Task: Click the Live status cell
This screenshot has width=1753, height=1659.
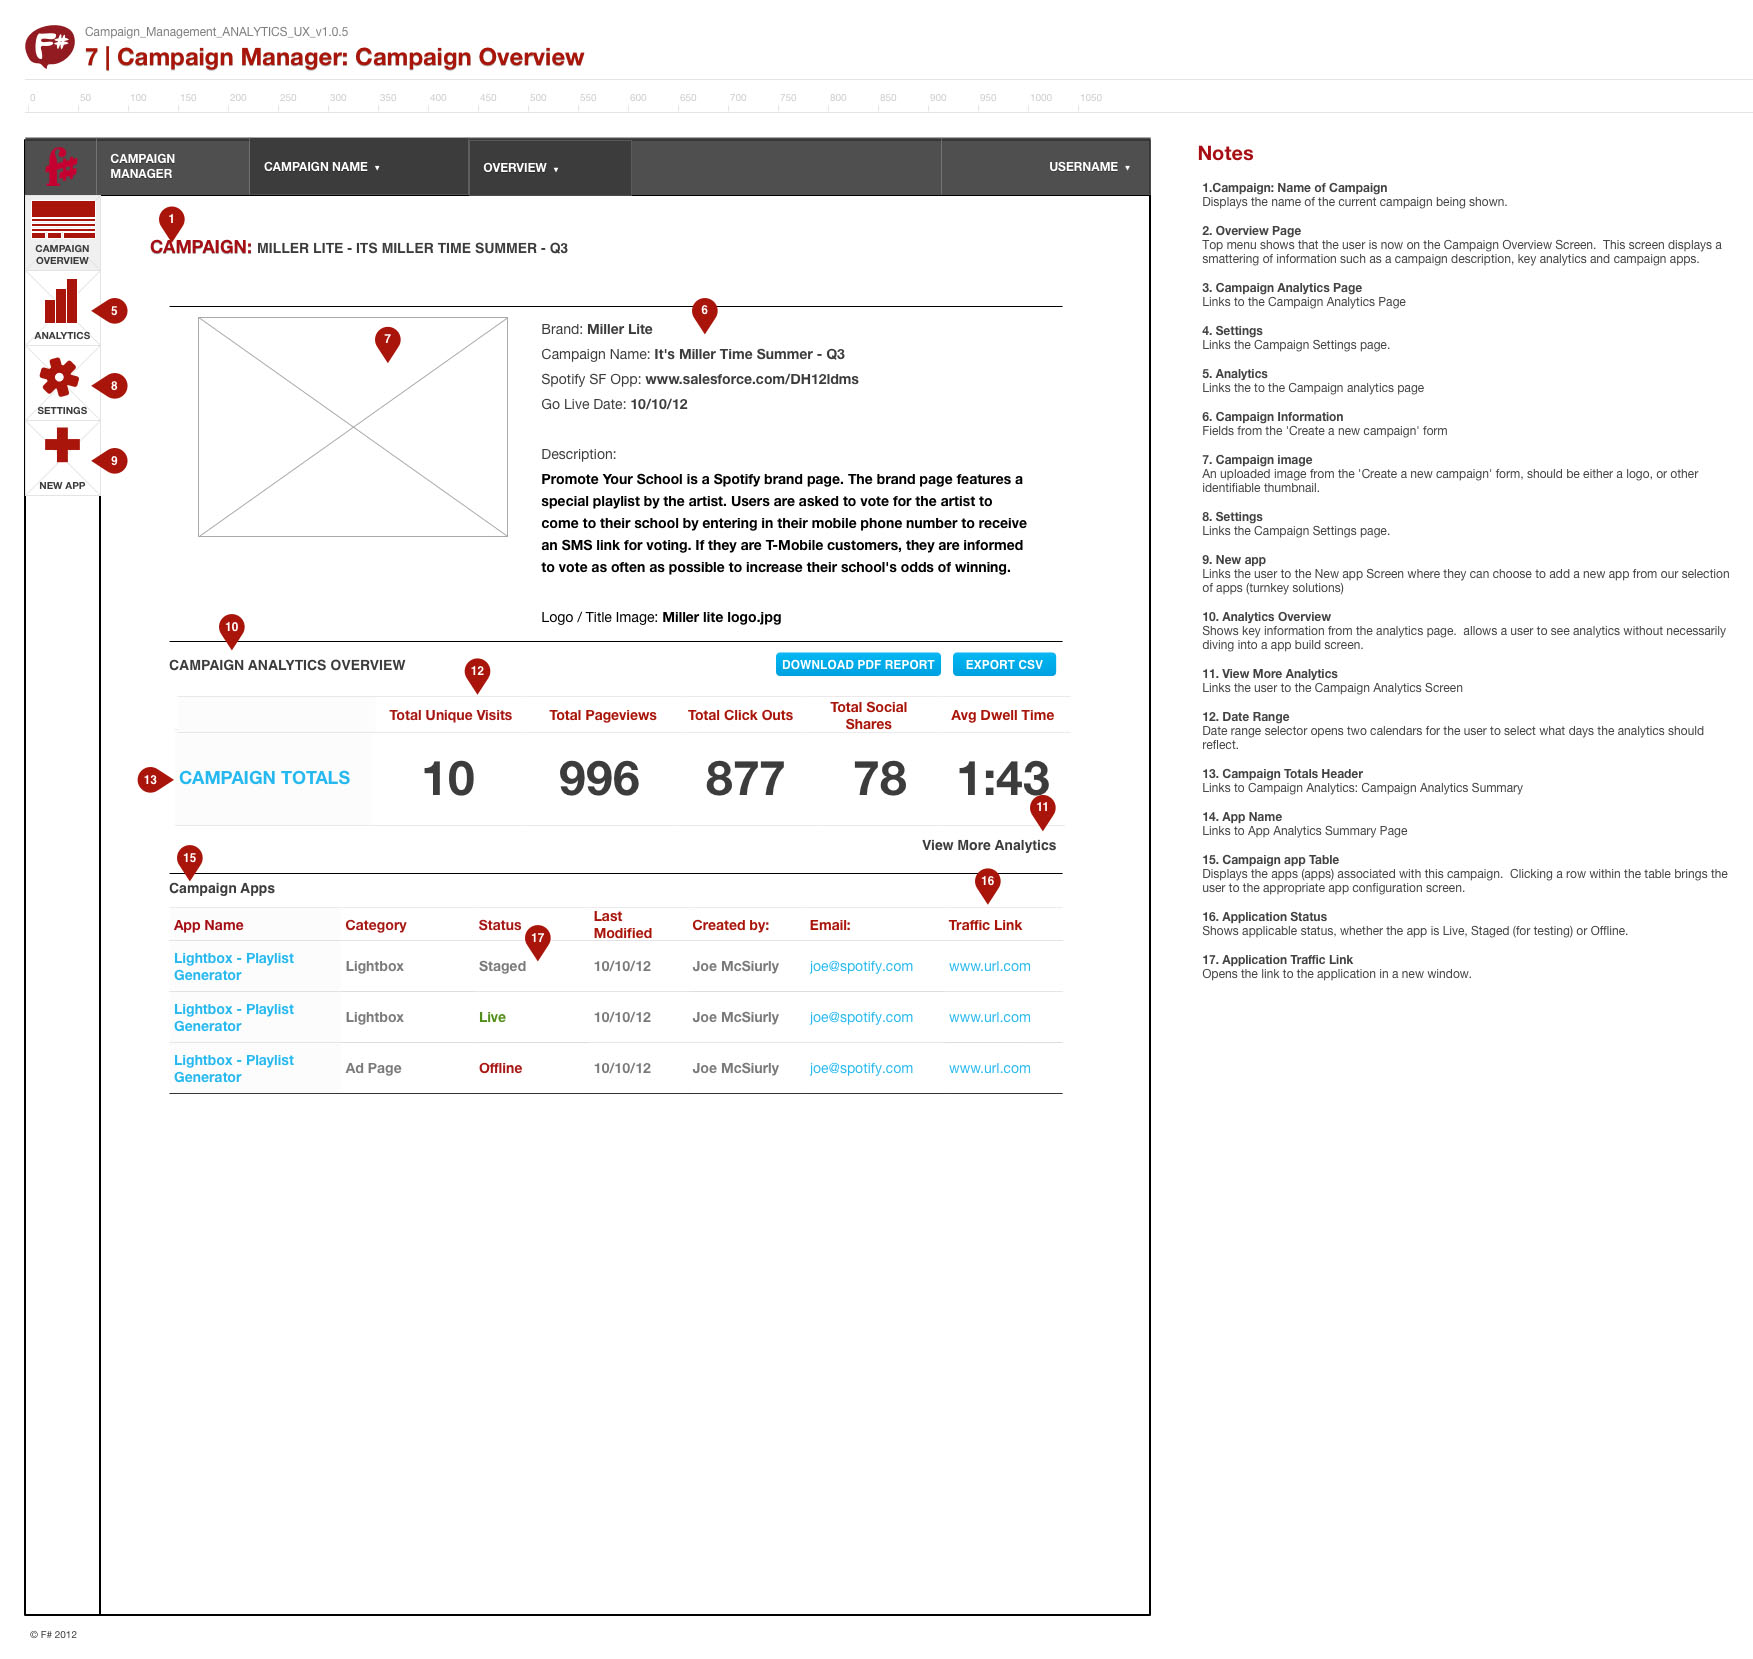Action: point(492,1018)
